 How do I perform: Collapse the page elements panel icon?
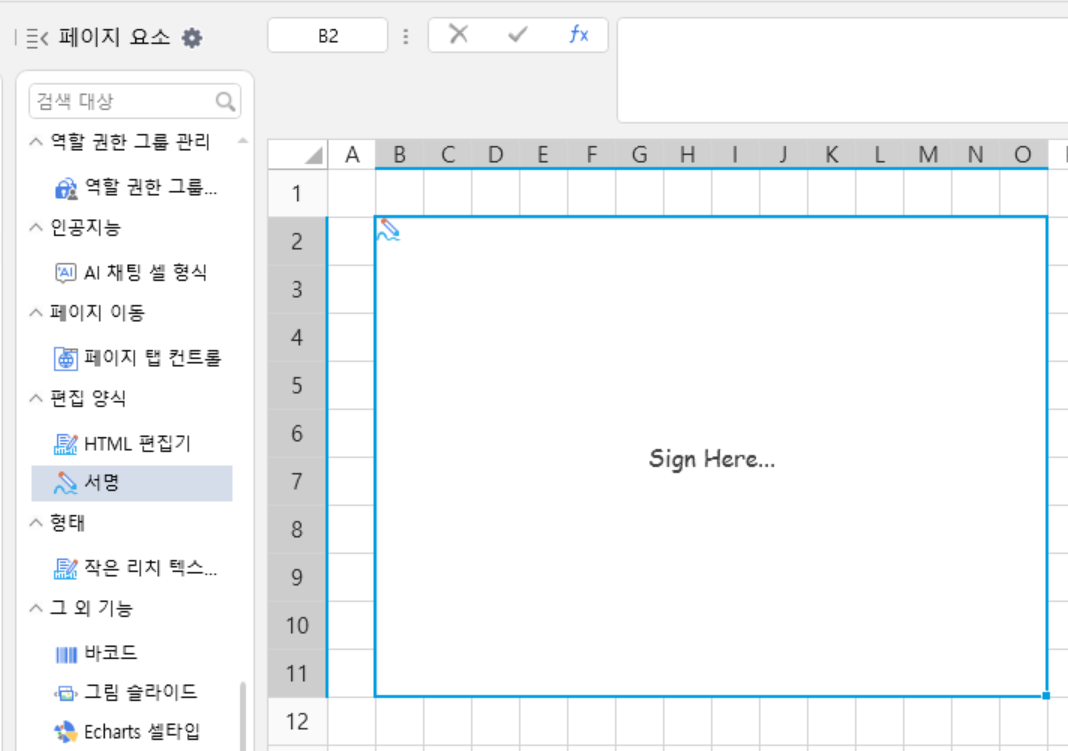(37, 38)
